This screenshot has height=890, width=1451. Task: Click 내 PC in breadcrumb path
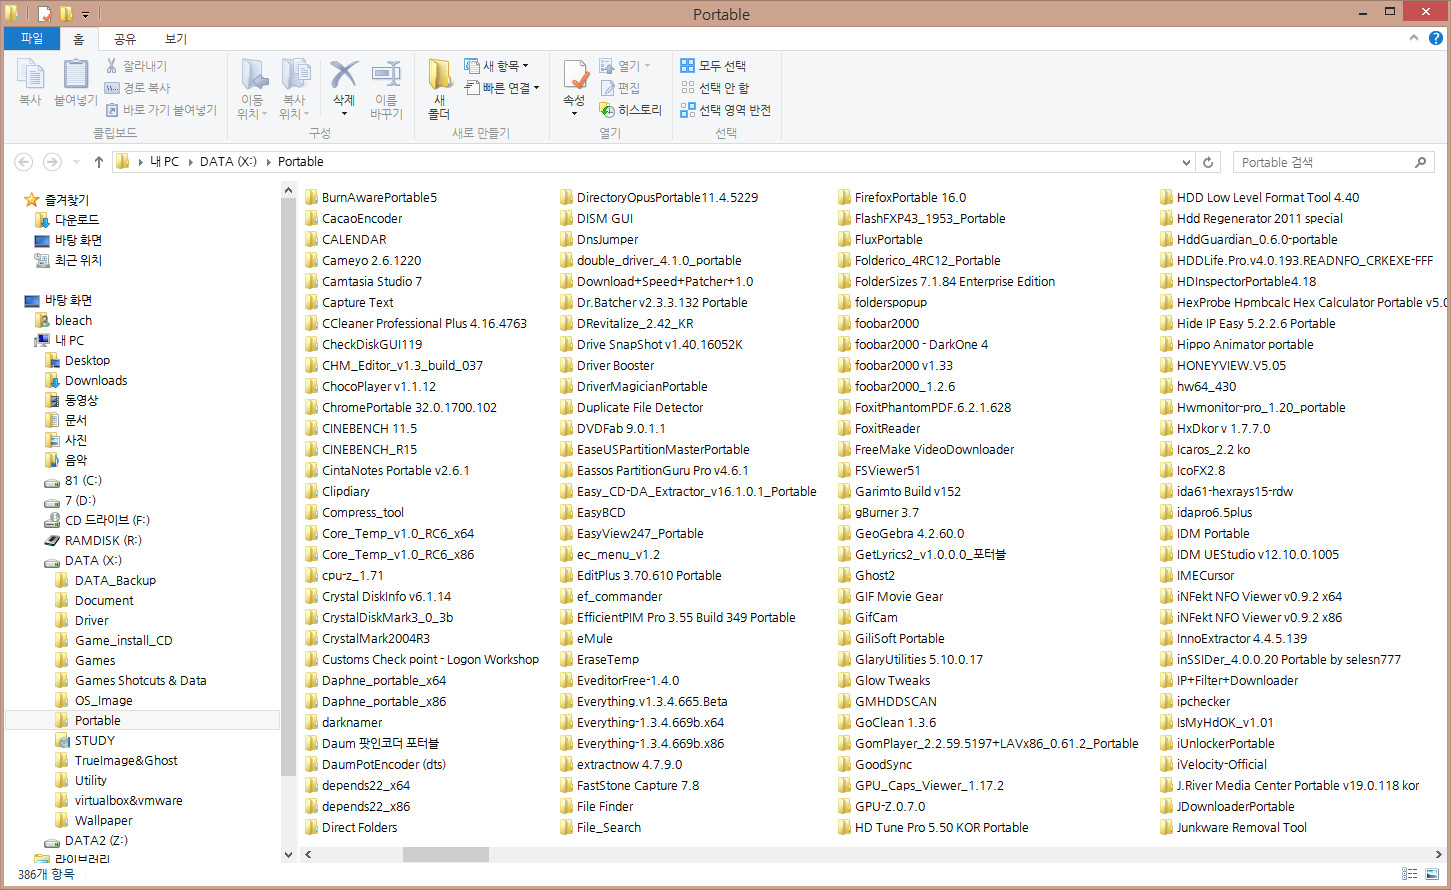point(165,162)
